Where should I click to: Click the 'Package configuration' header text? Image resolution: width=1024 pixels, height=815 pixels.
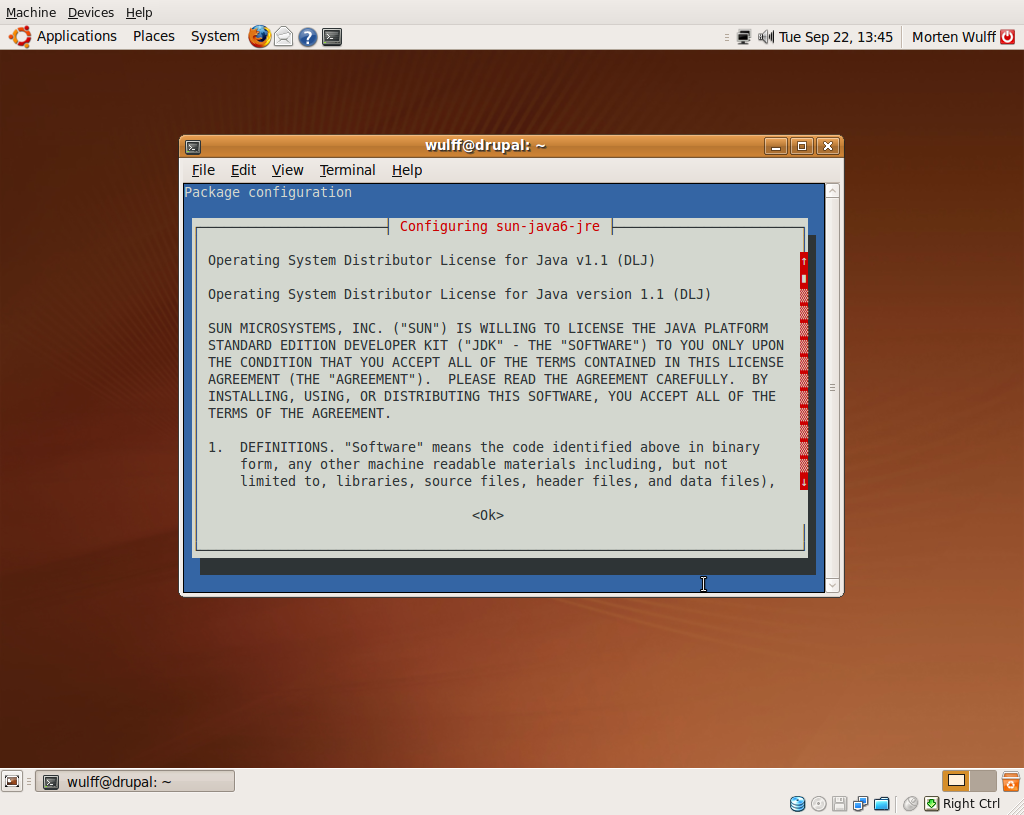(x=268, y=193)
